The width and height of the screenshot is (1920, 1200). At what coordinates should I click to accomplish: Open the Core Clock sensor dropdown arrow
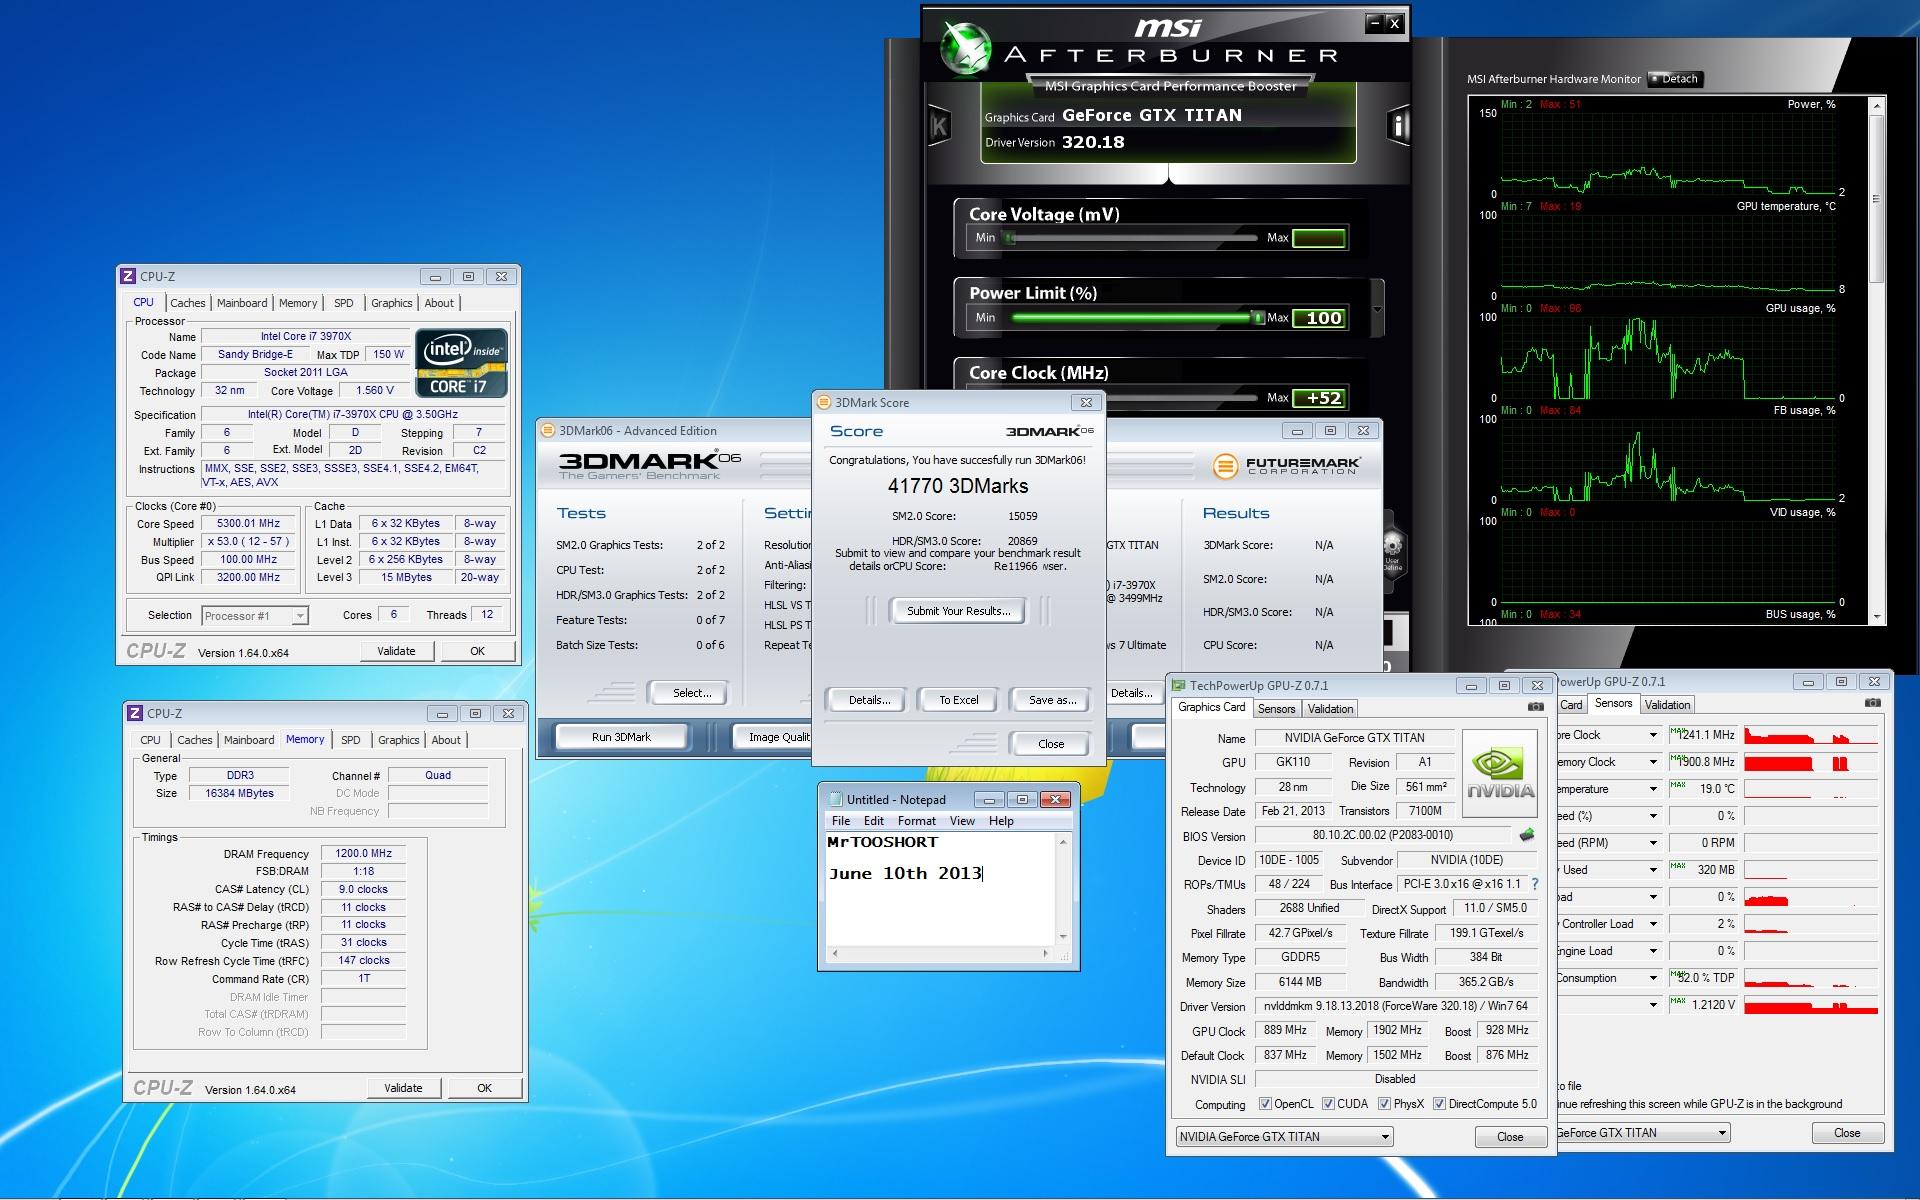[x=1653, y=735]
